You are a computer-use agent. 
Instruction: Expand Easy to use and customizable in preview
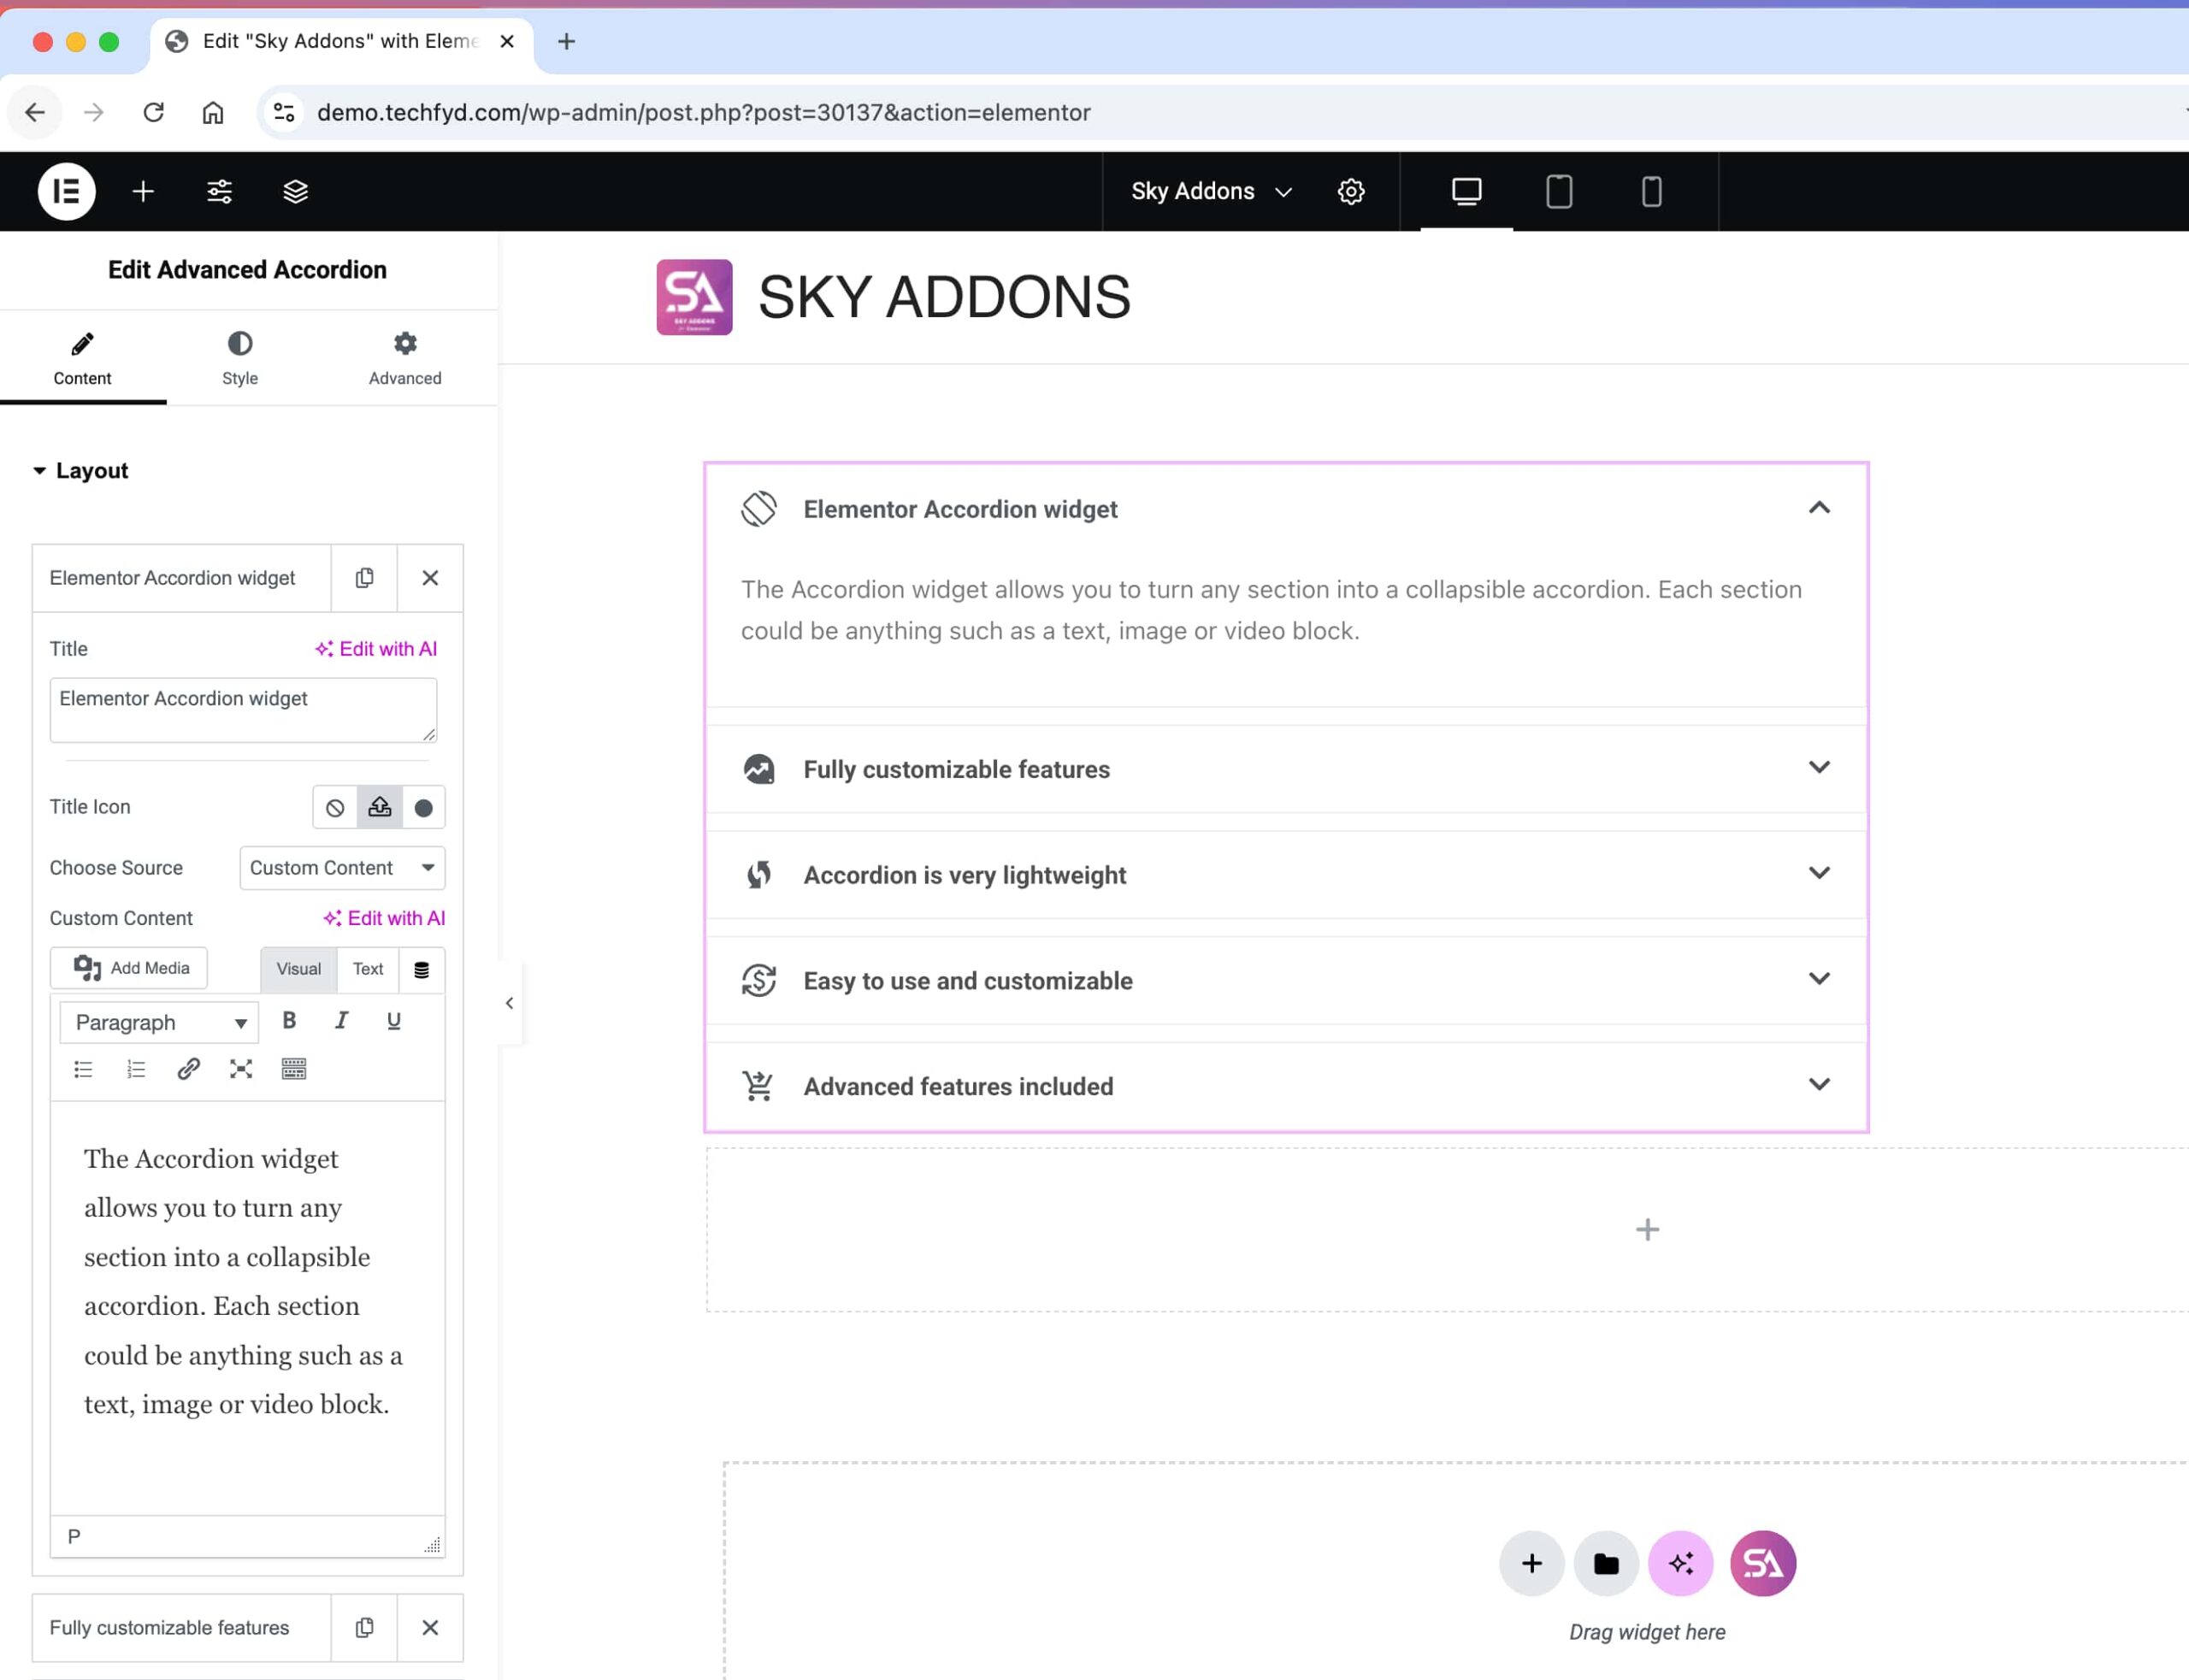pos(1286,981)
